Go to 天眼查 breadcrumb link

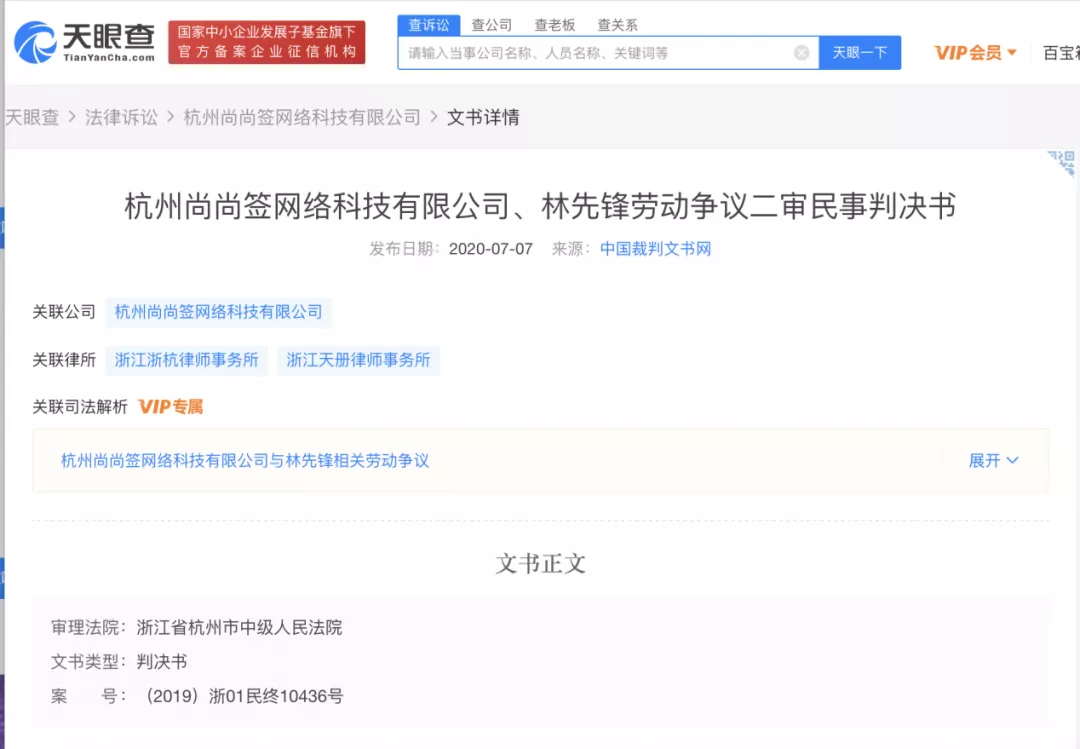click(x=31, y=117)
